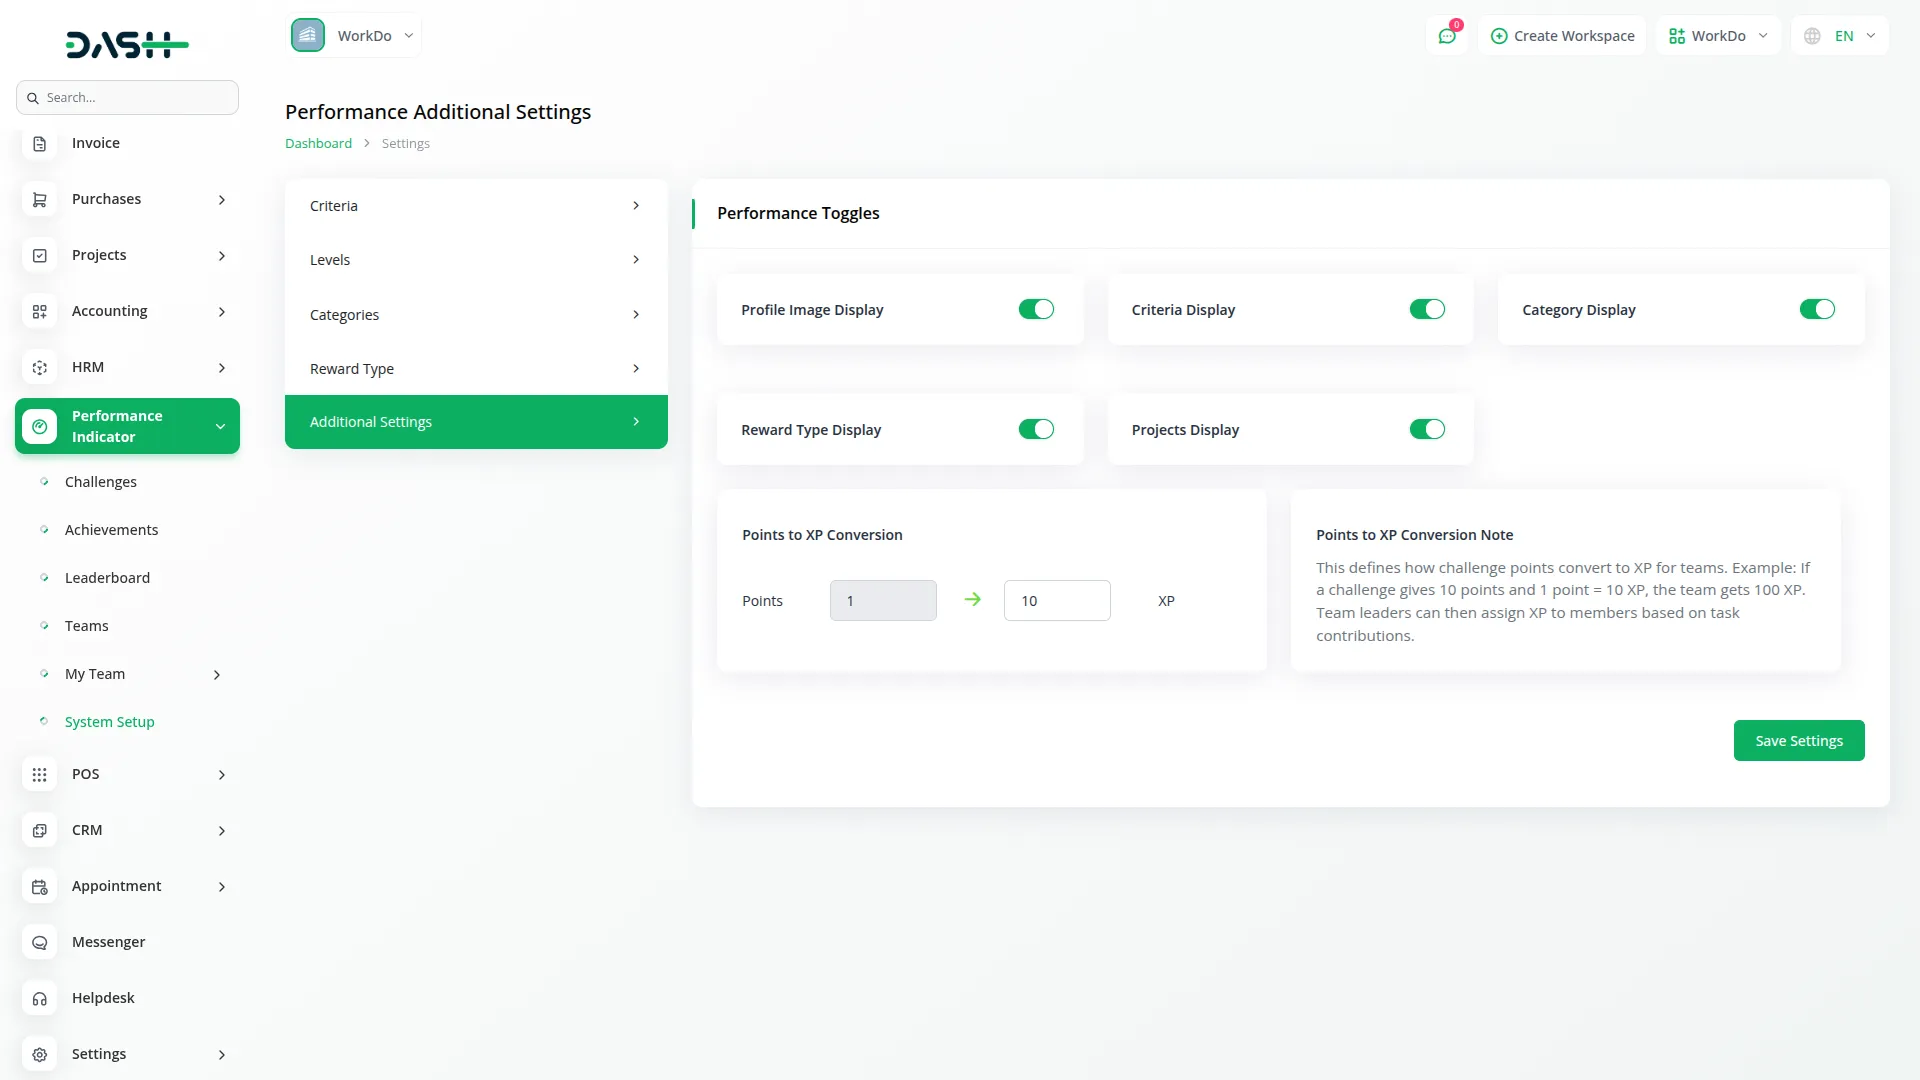Follow the Dashboard breadcrumb link
1920x1080 pixels.
[318, 144]
